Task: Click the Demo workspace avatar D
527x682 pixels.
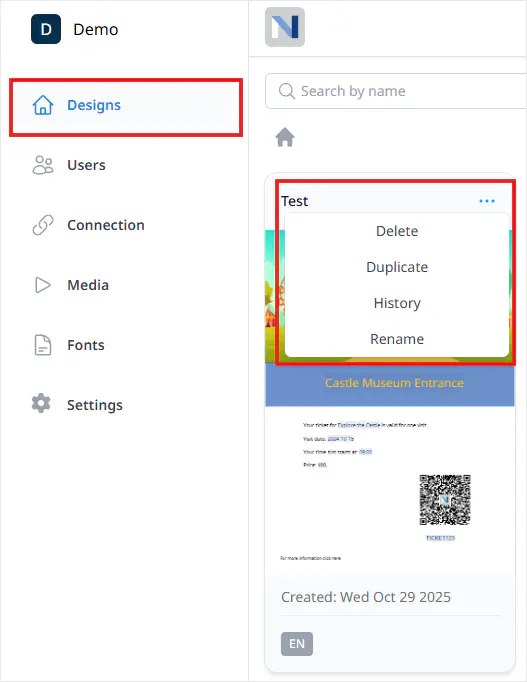Action: (46, 29)
